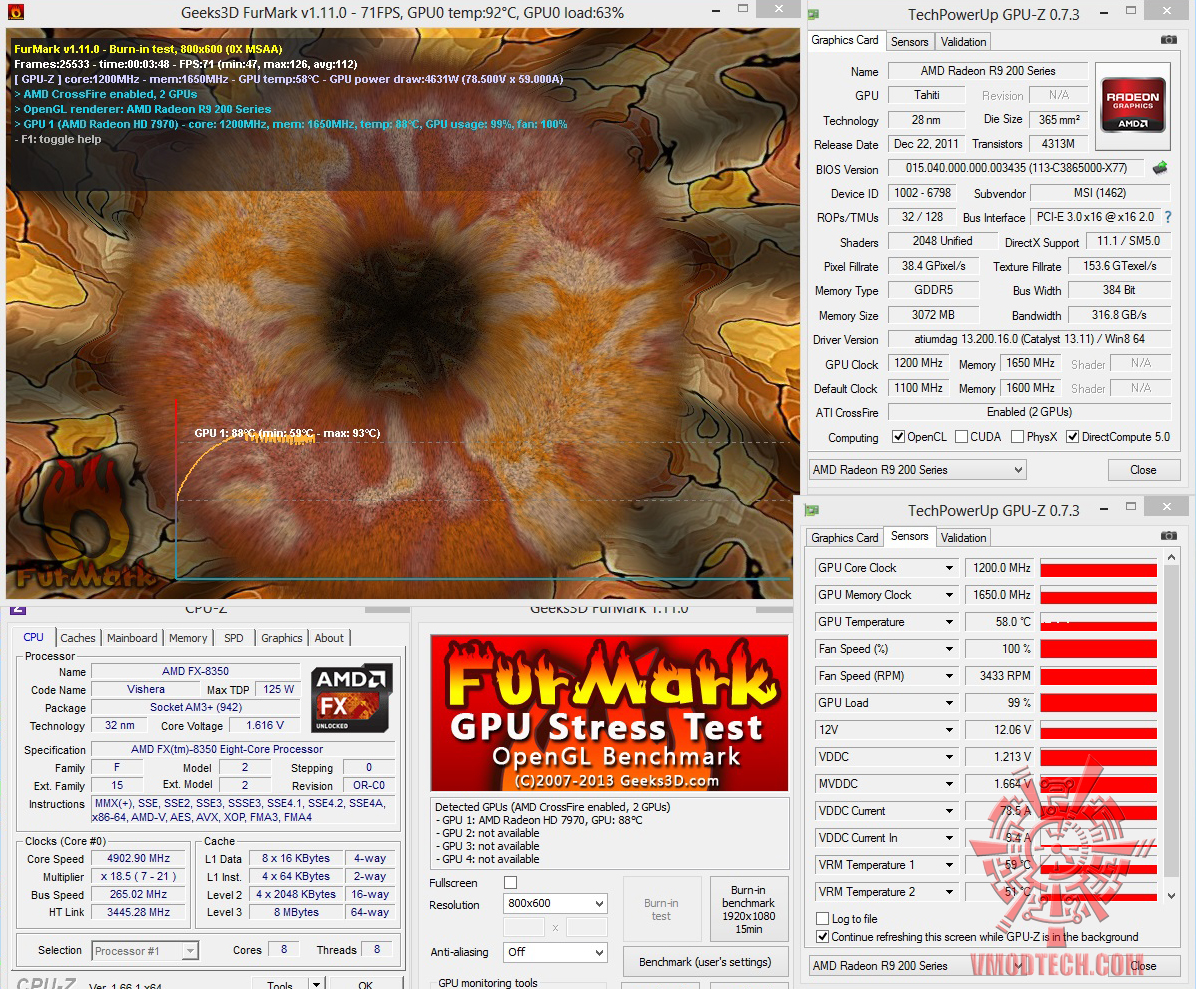Open Validation tab in lower GPU-Z

963,538
